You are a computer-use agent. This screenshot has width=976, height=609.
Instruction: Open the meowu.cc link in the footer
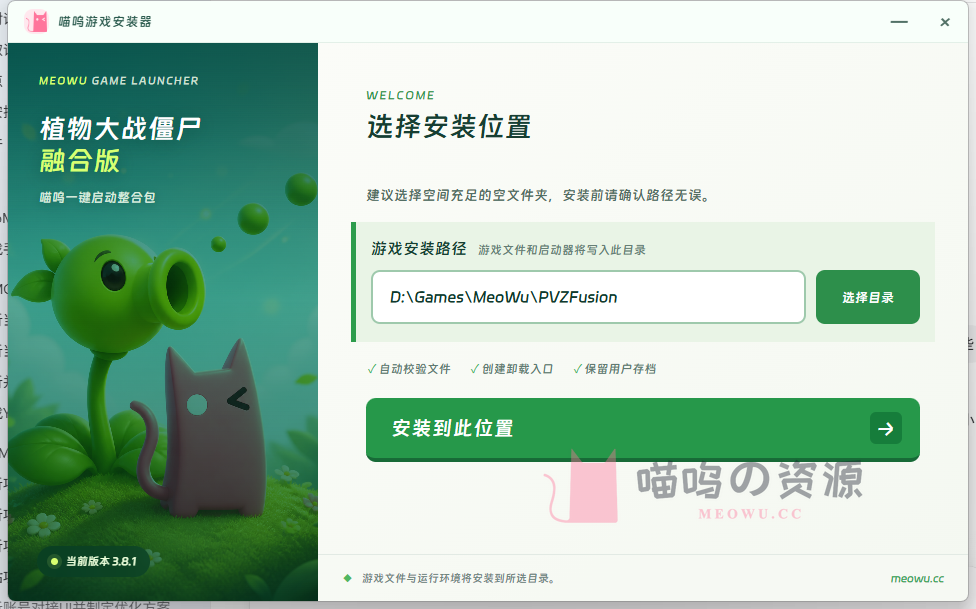click(x=917, y=578)
